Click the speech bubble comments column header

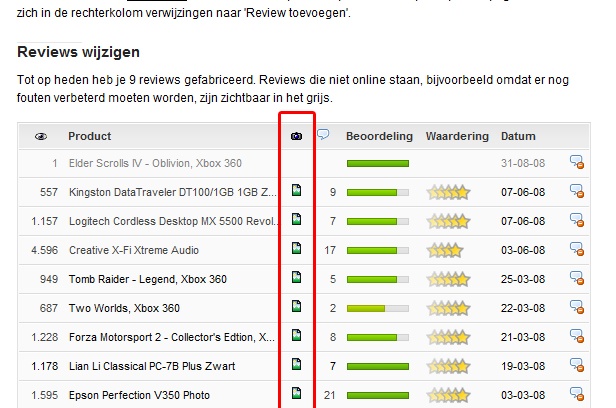pyautogui.click(x=323, y=134)
